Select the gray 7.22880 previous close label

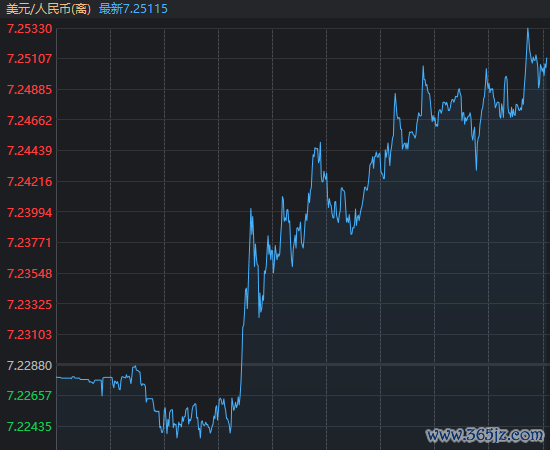tap(29, 366)
